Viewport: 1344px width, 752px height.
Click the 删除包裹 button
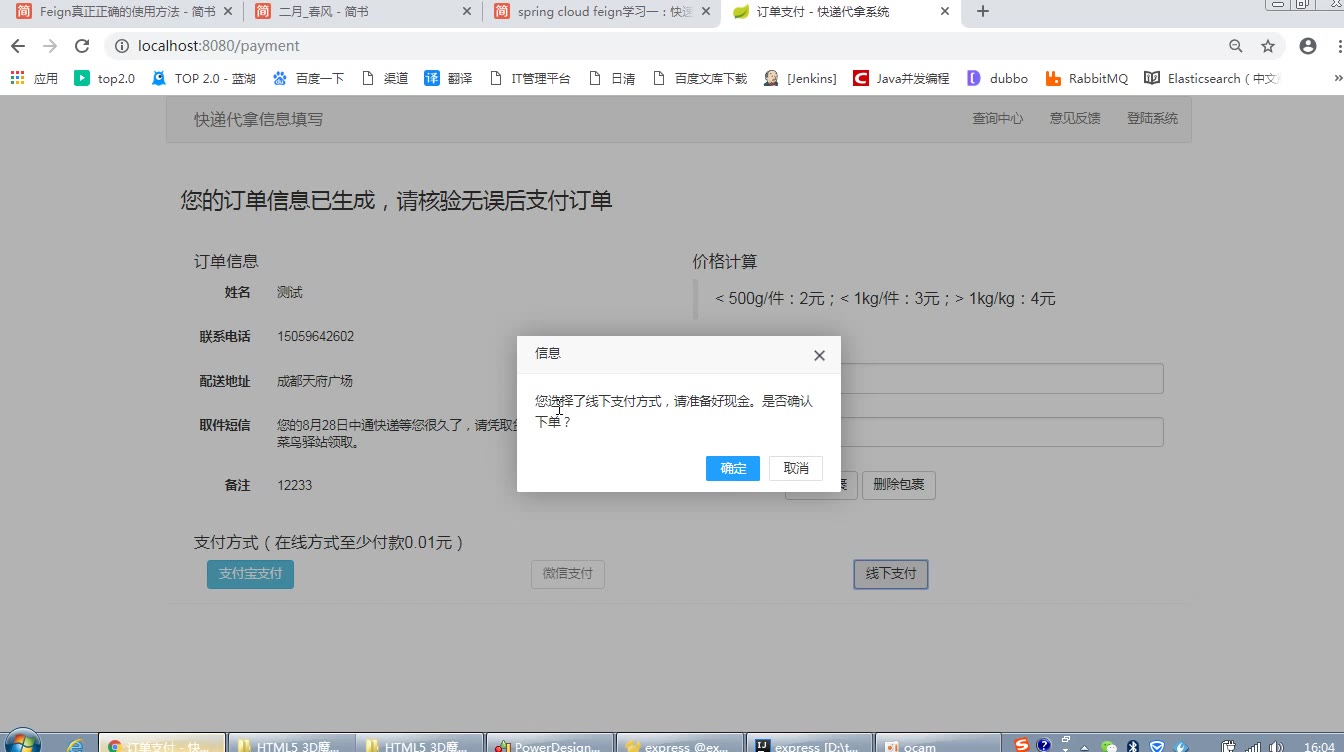click(x=898, y=485)
